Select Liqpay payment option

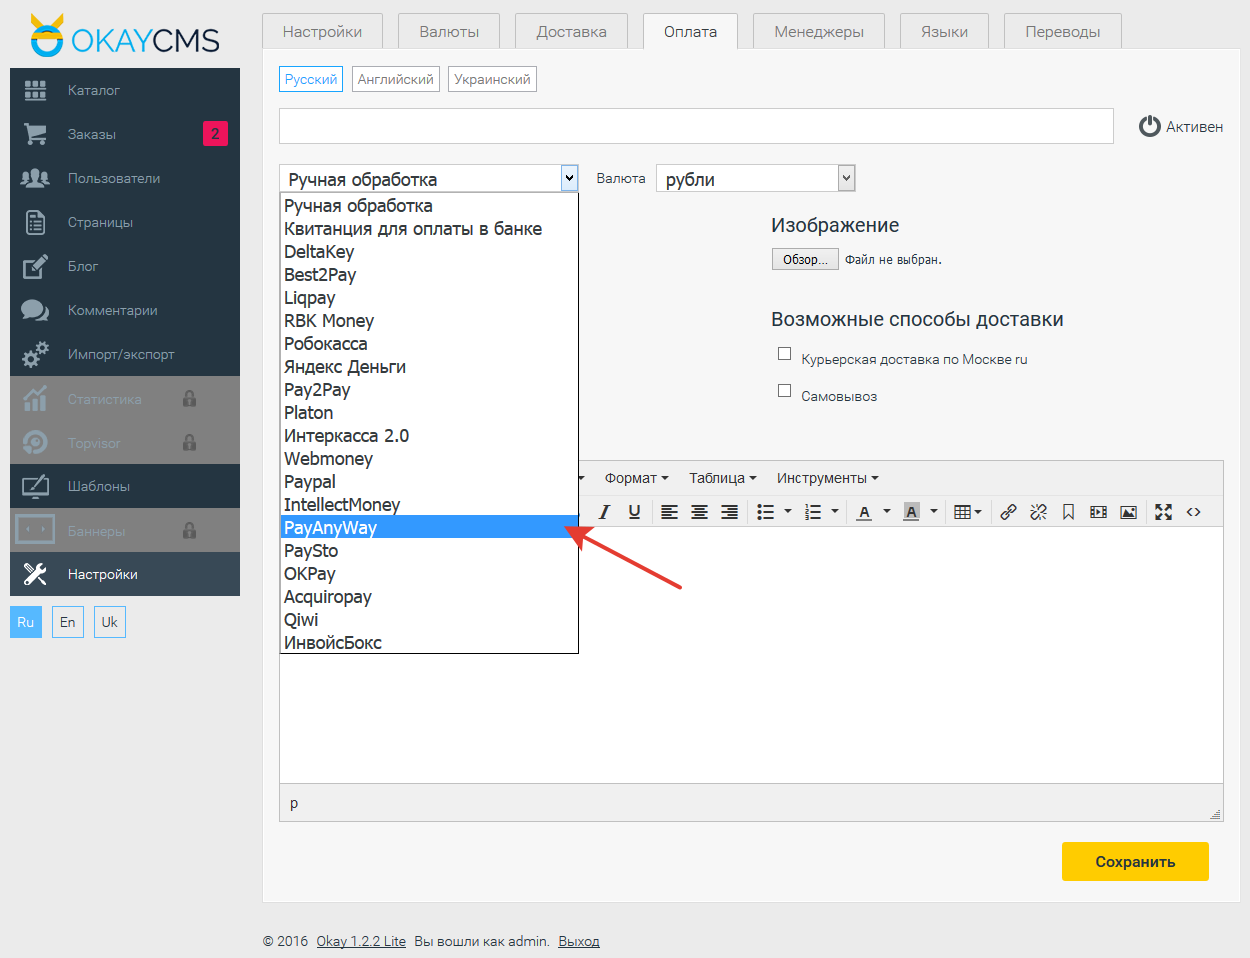pyautogui.click(x=429, y=298)
